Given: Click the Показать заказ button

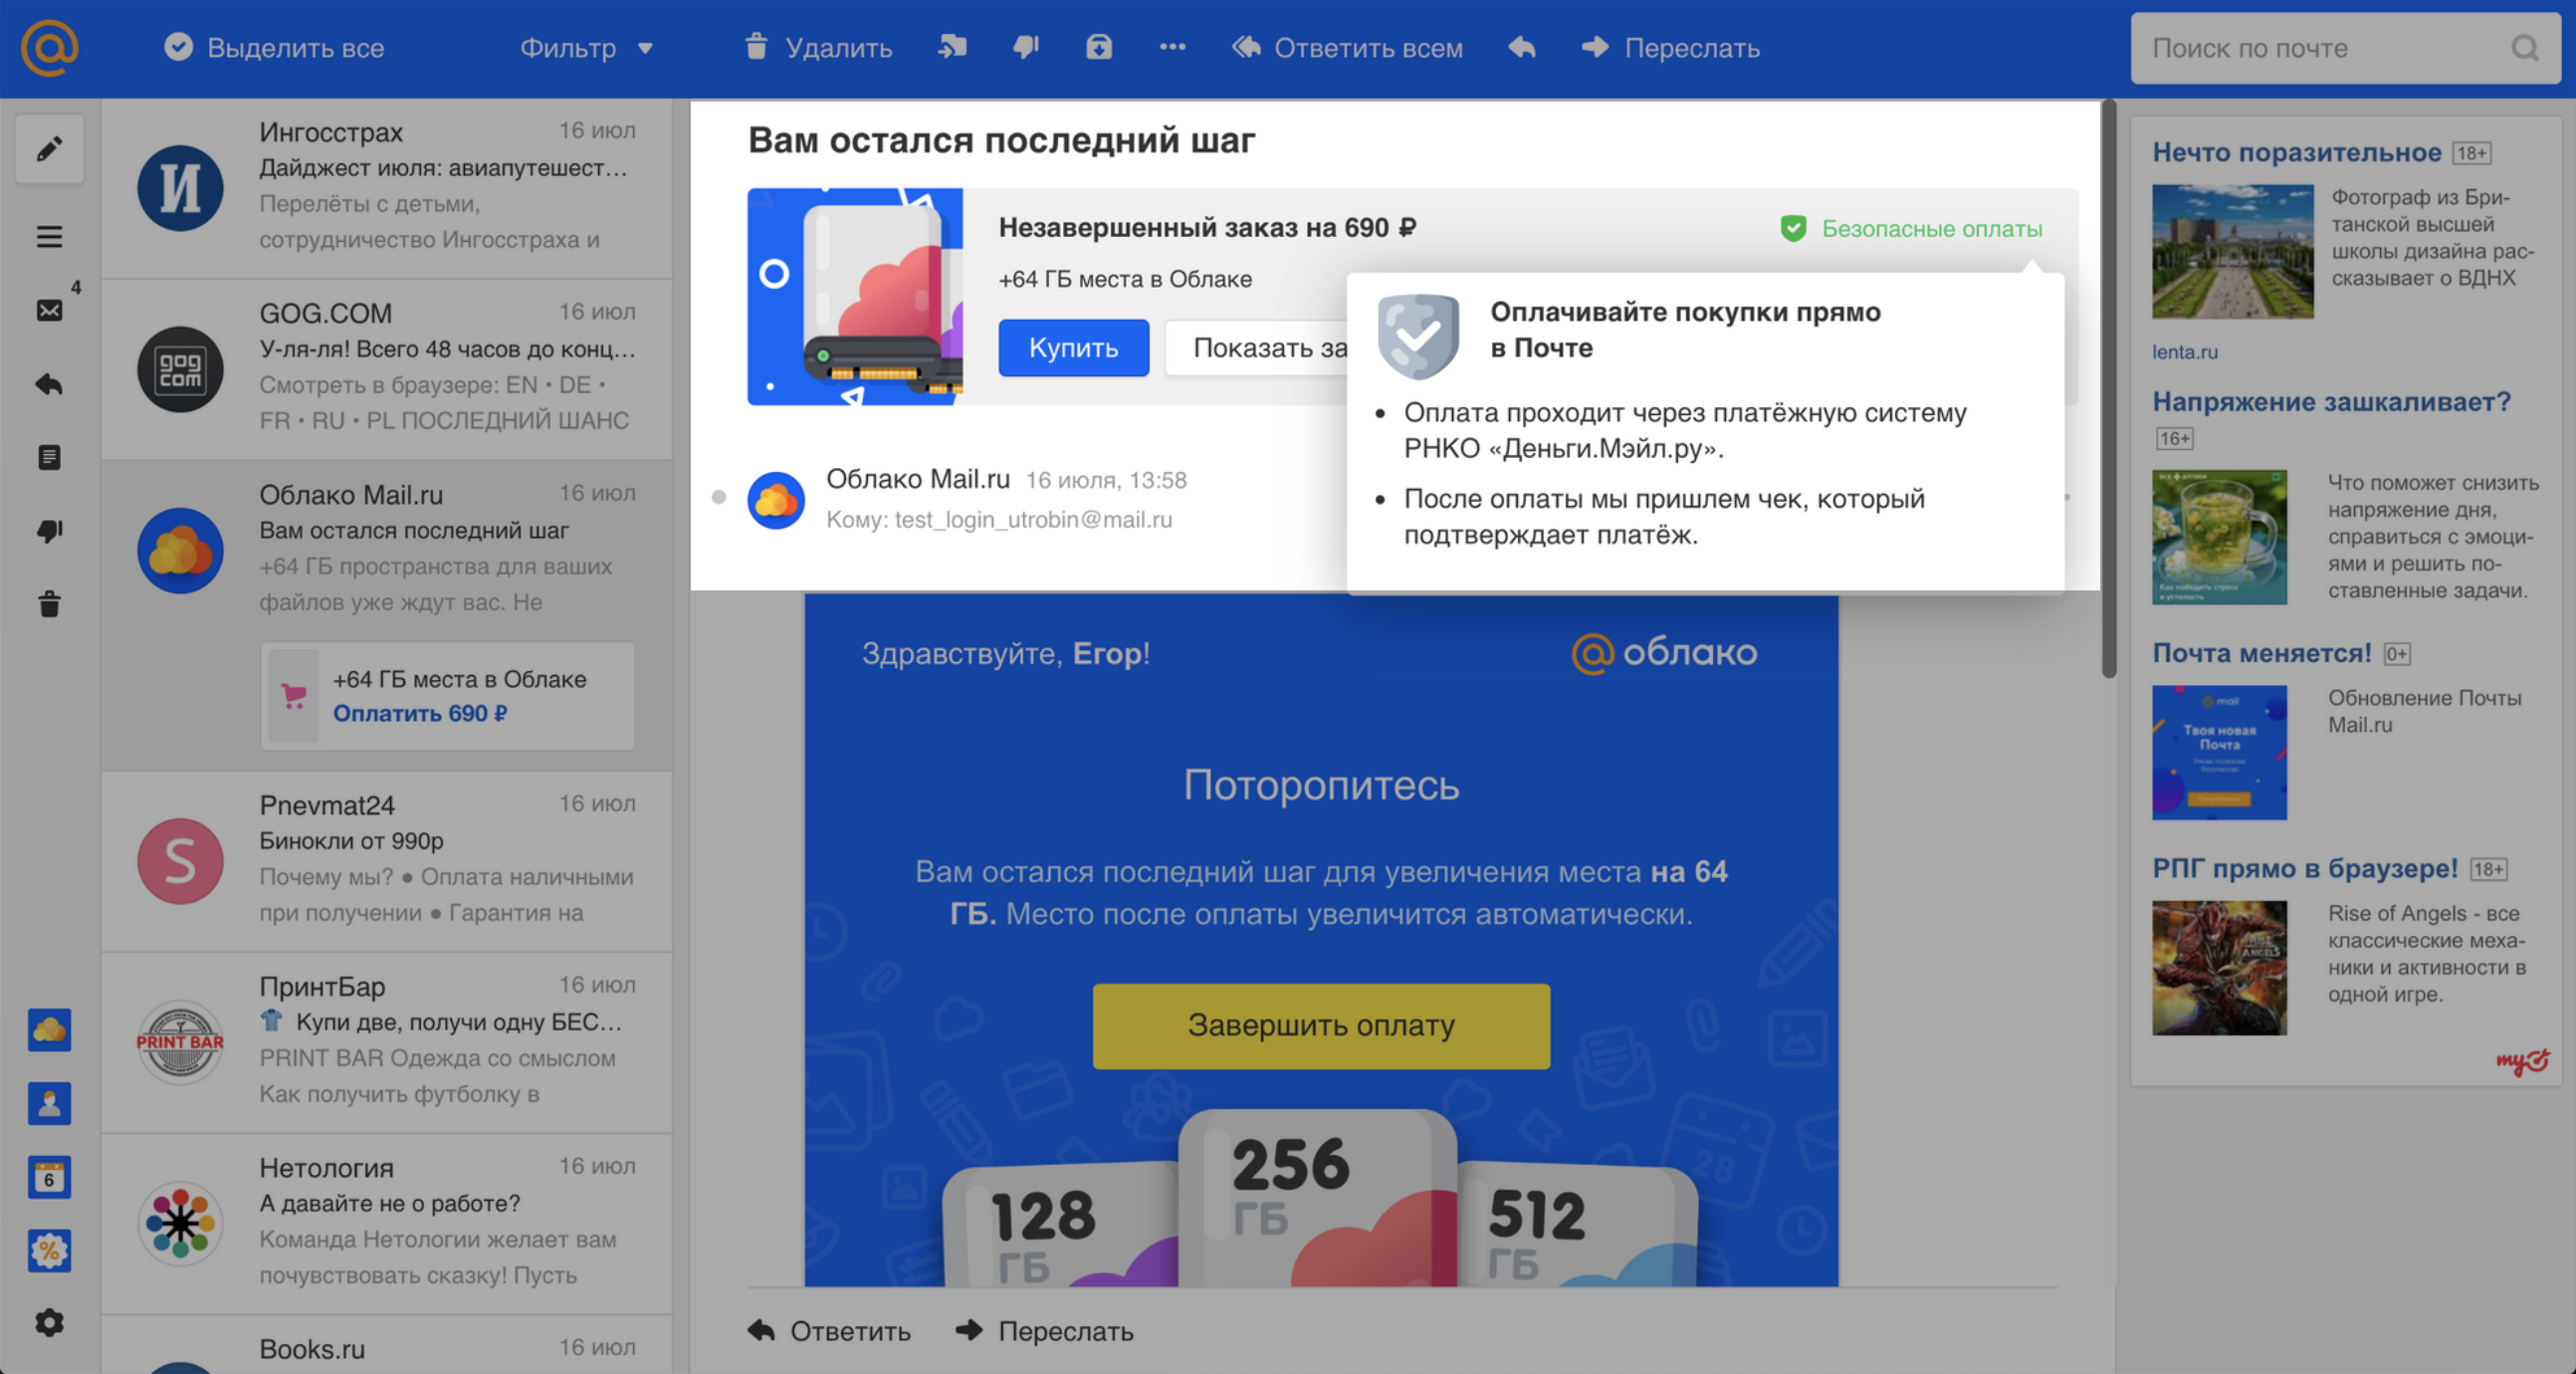Looking at the screenshot, I should click(x=1256, y=347).
